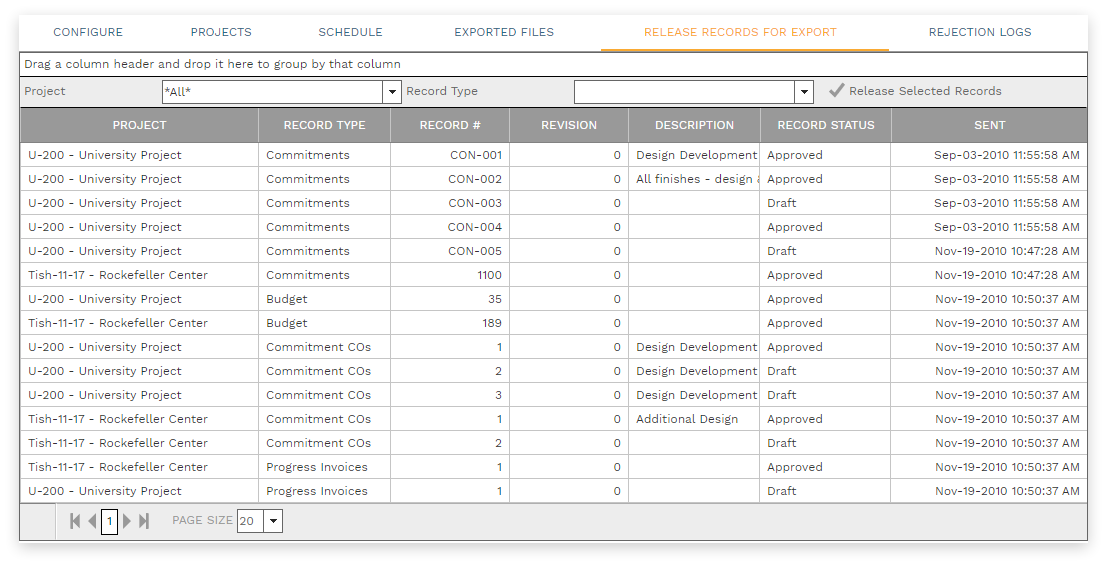This screenshot has height=566, width=1107.
Task: Switch to the Schedule tab
Action: 350,32
